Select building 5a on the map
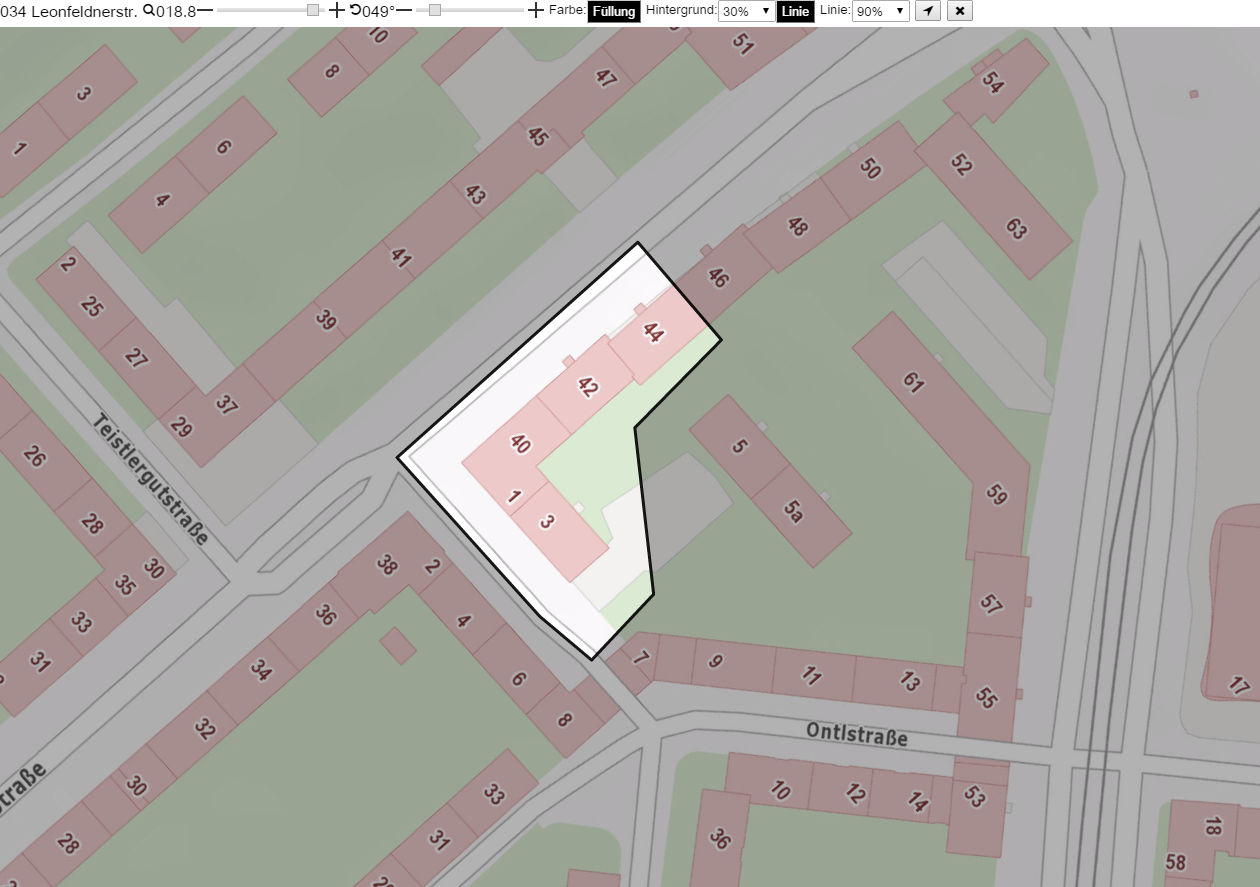The height and width of the screenshot is (887, 1260). 794,513
